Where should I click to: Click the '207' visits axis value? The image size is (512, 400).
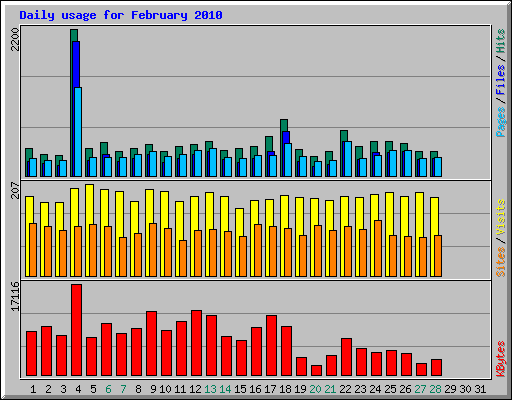pyautogui.click(x=15, y=190)
